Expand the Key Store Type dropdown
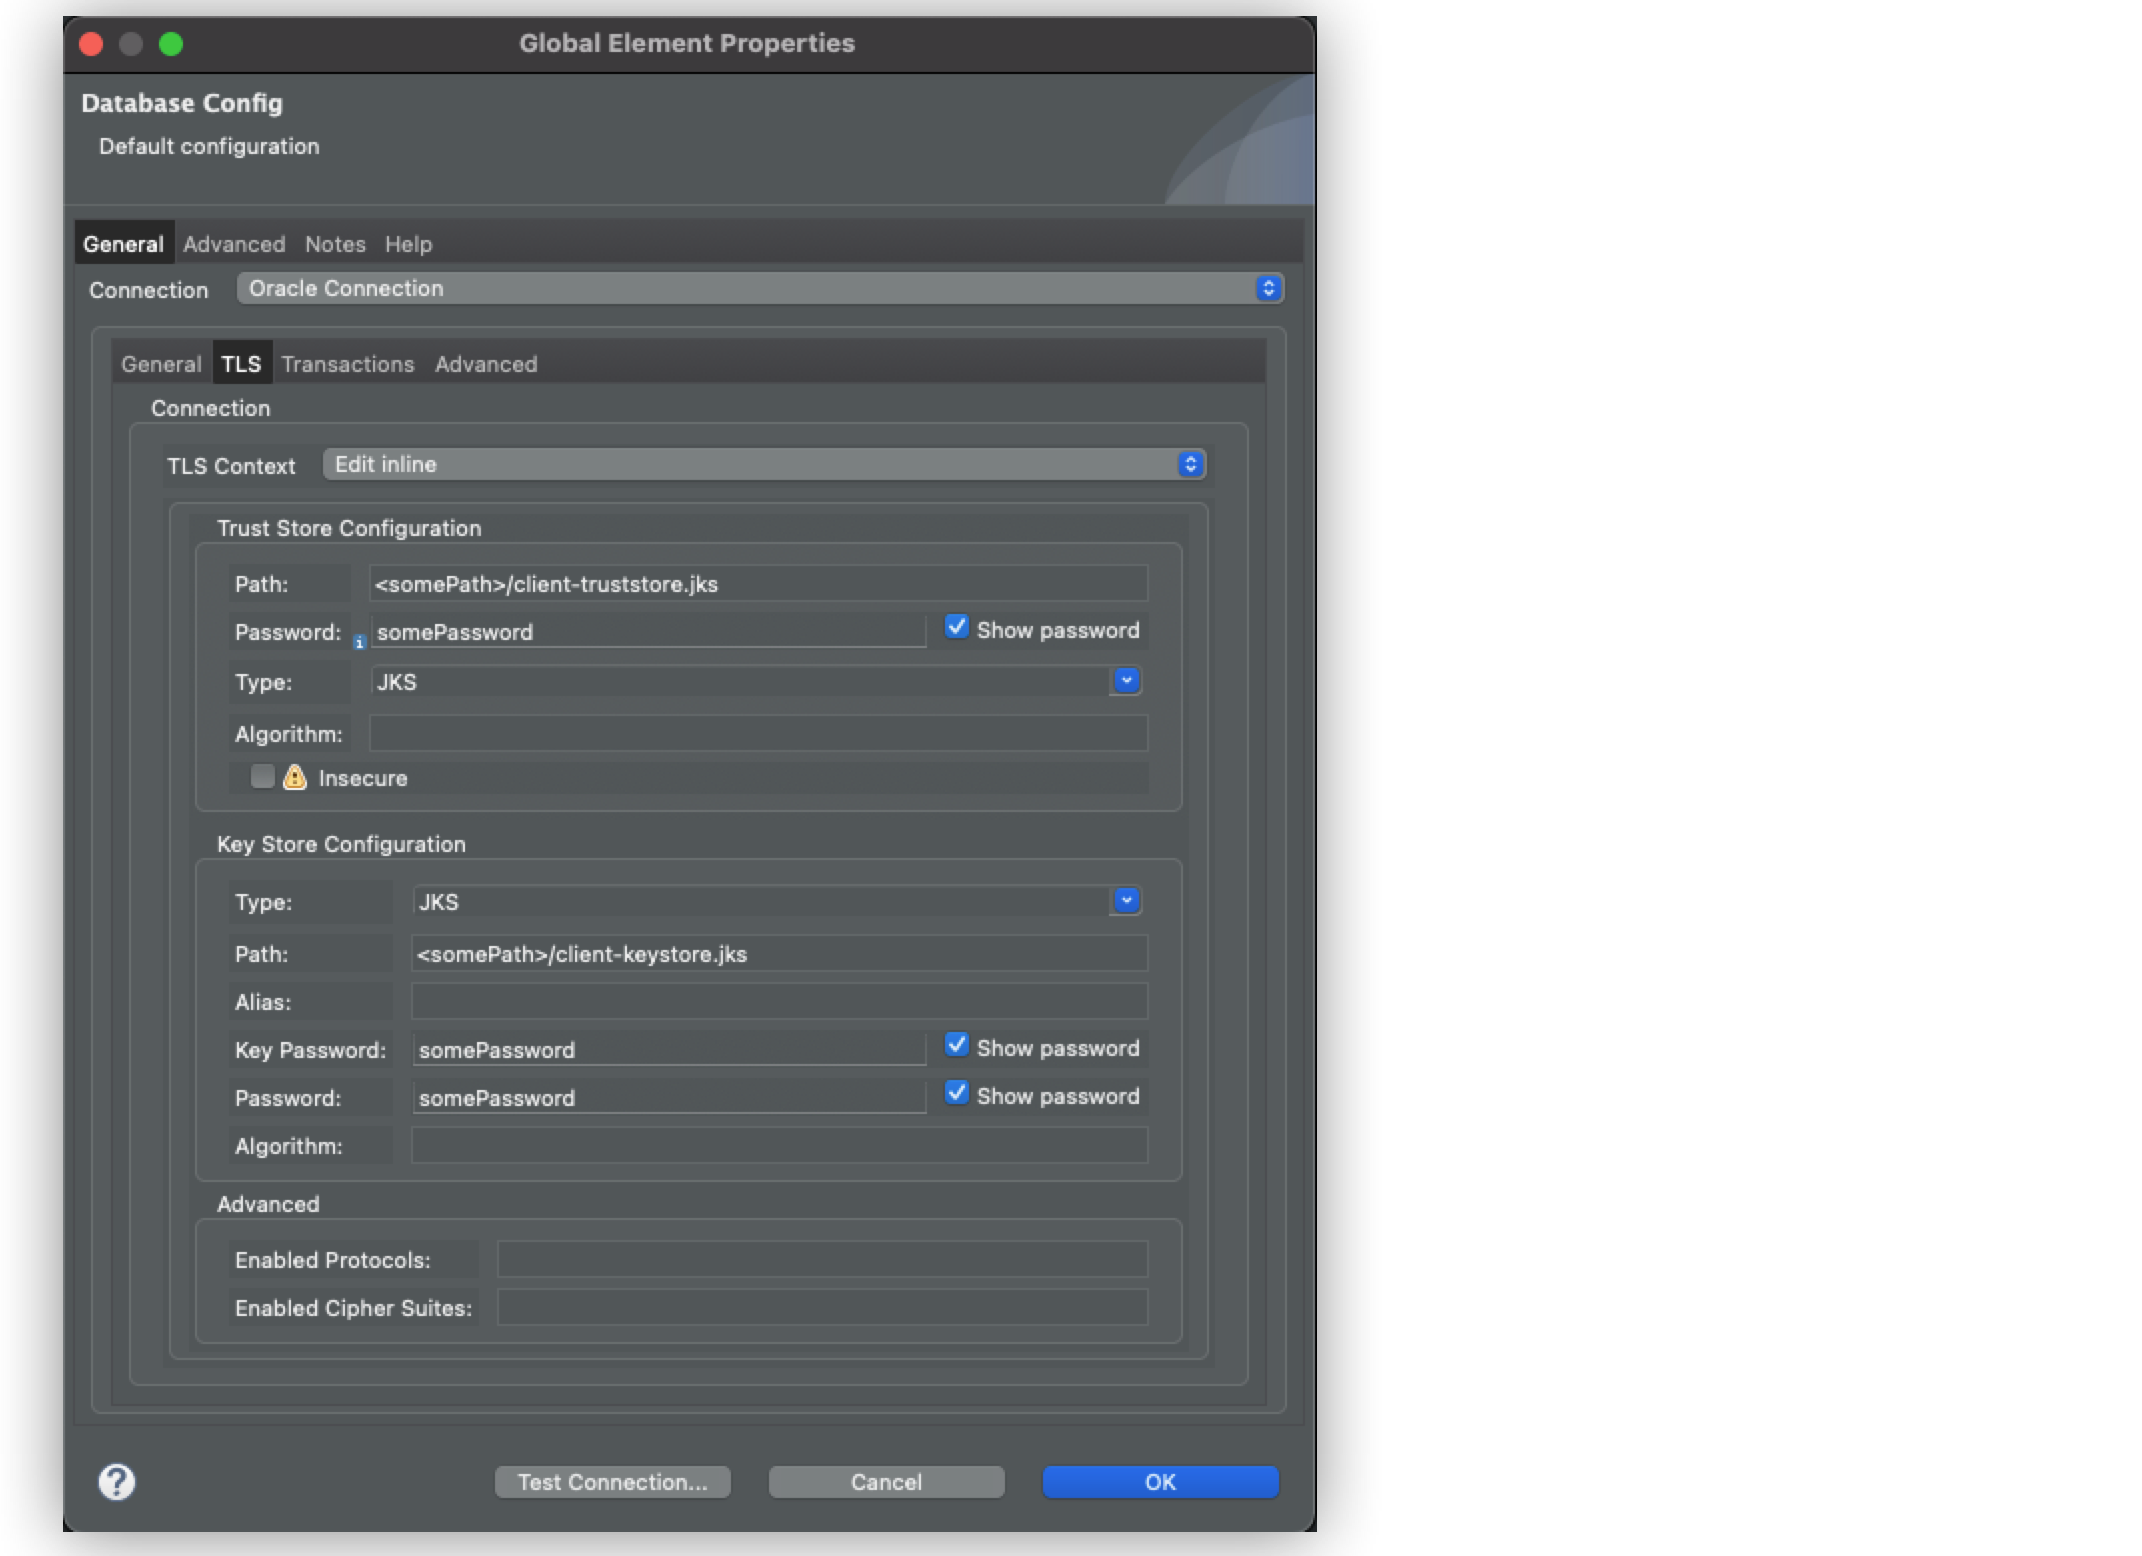2142x1556 pixels. pos(1128,899)
